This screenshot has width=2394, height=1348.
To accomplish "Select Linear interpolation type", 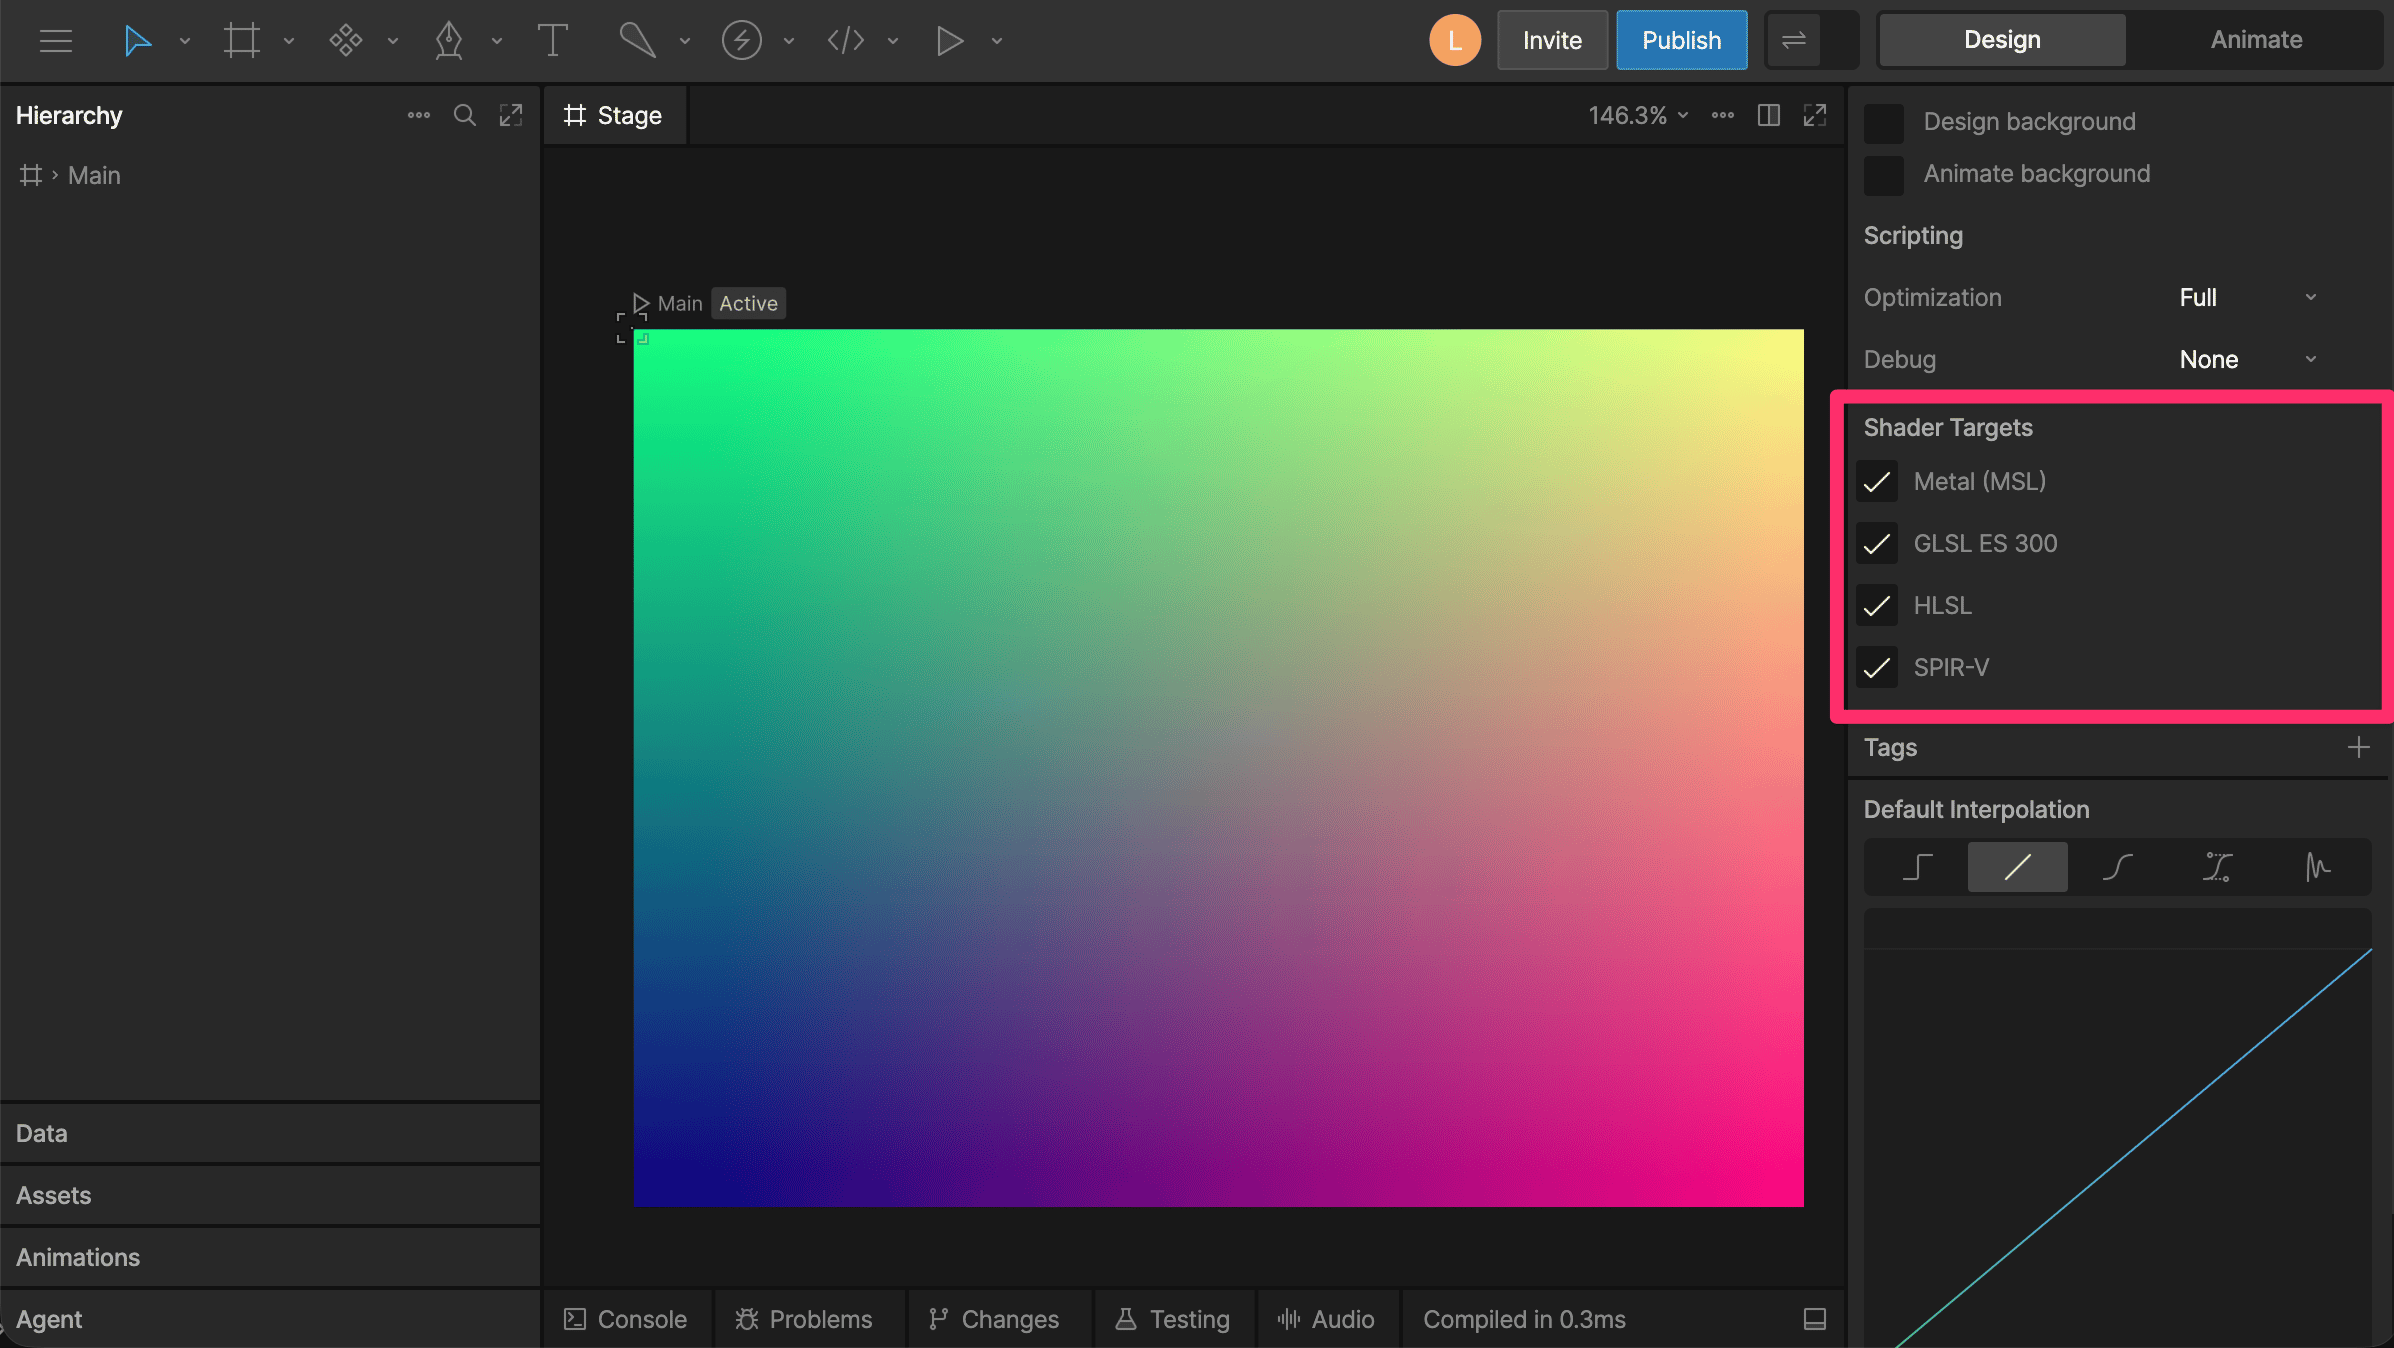I will coord(2017,867).
